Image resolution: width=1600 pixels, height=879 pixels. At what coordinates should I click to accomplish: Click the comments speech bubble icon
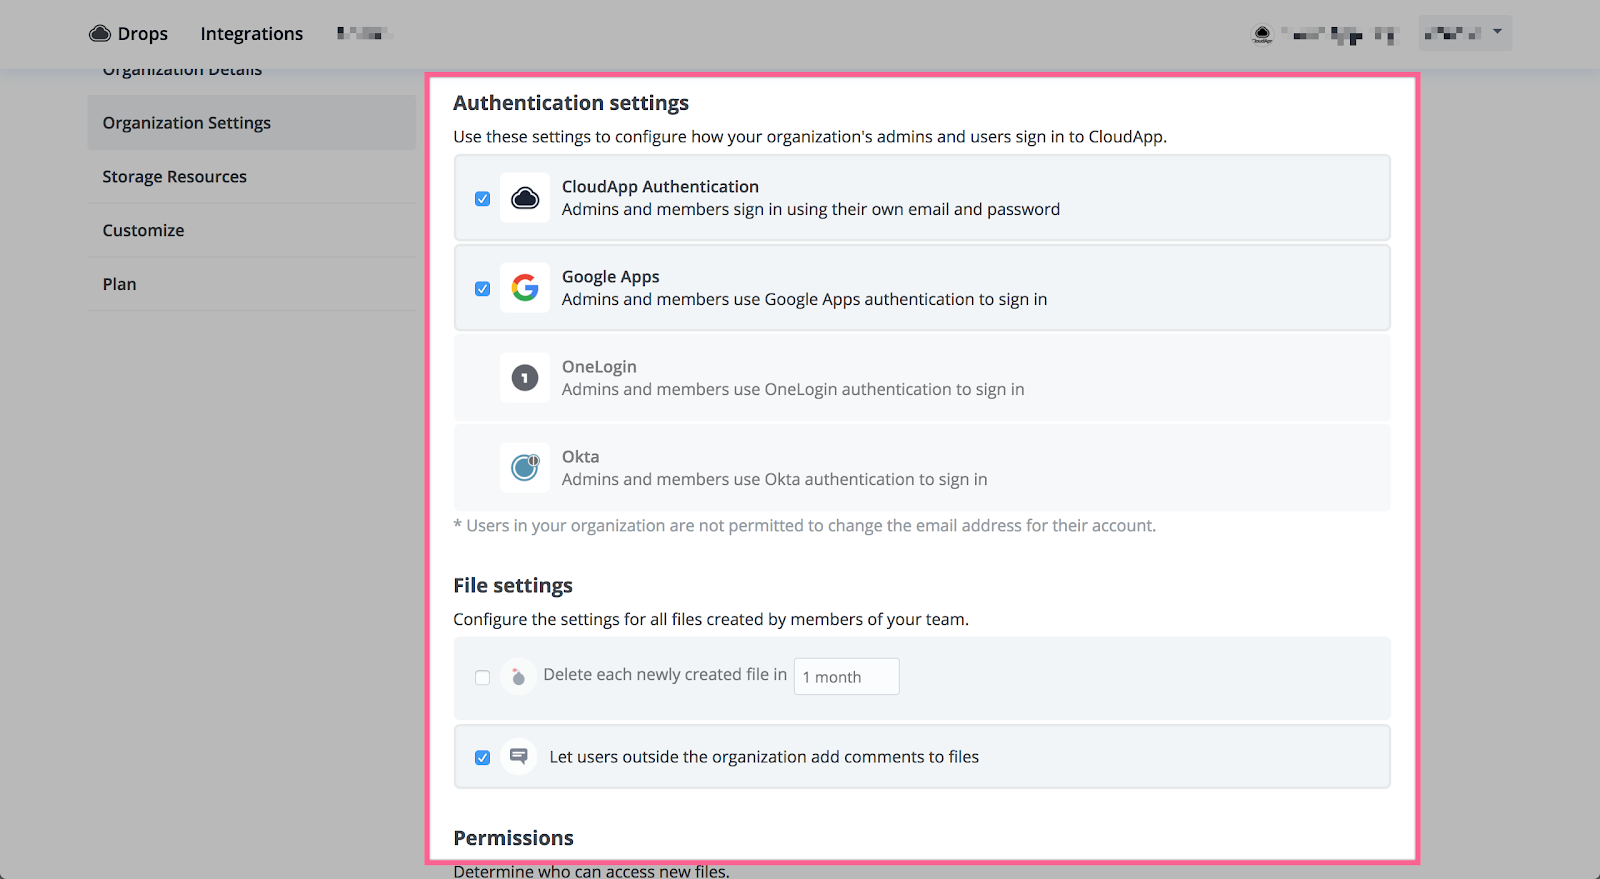518,757
